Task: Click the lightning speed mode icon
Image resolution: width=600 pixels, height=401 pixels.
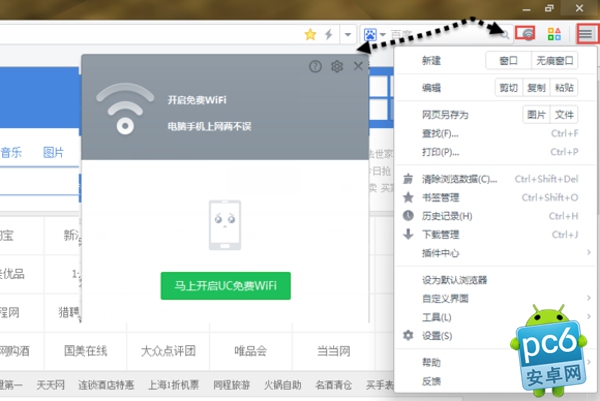Action: [329, 34]
